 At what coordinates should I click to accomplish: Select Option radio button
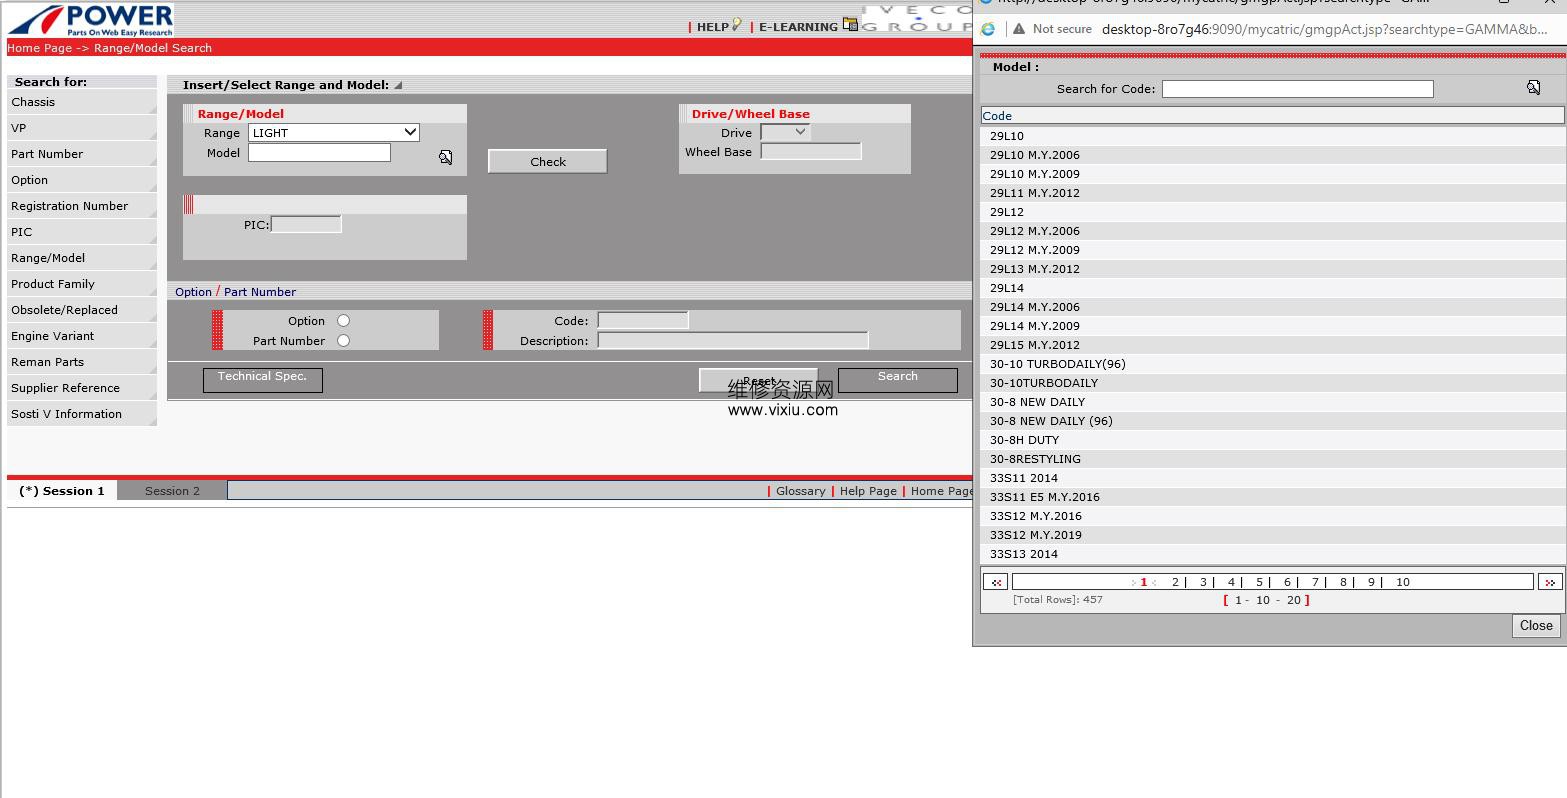[x=343, y=321]
